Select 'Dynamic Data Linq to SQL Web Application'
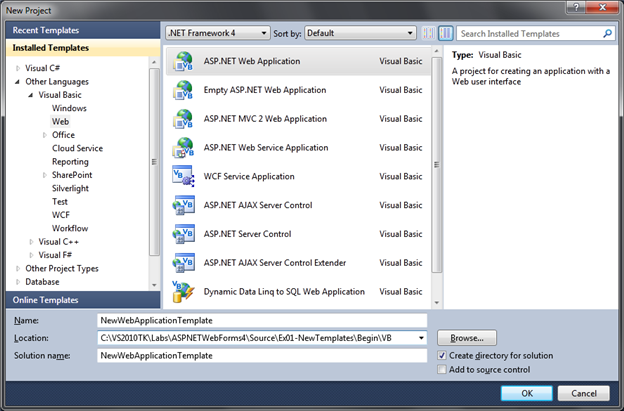The image size is (624, 411). pos(284,292)
